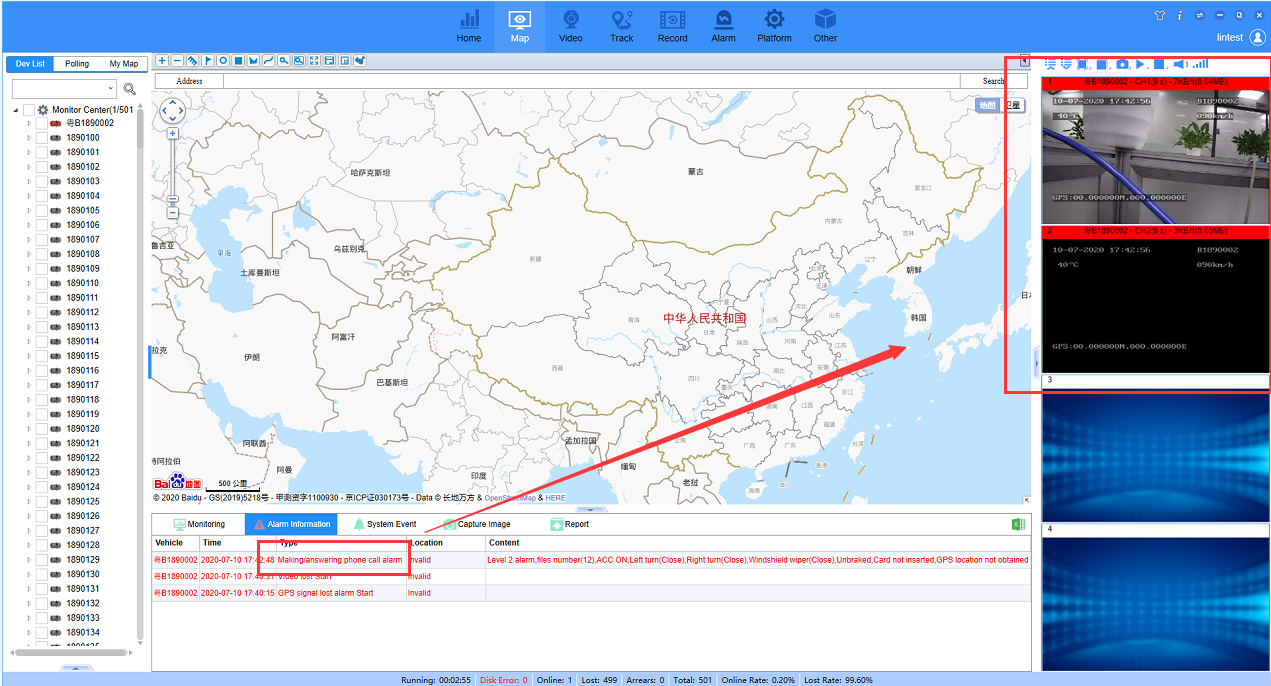1271x686 pixels.
Task: Check the box for vehicle 1890110
Action: coord(41,283)
